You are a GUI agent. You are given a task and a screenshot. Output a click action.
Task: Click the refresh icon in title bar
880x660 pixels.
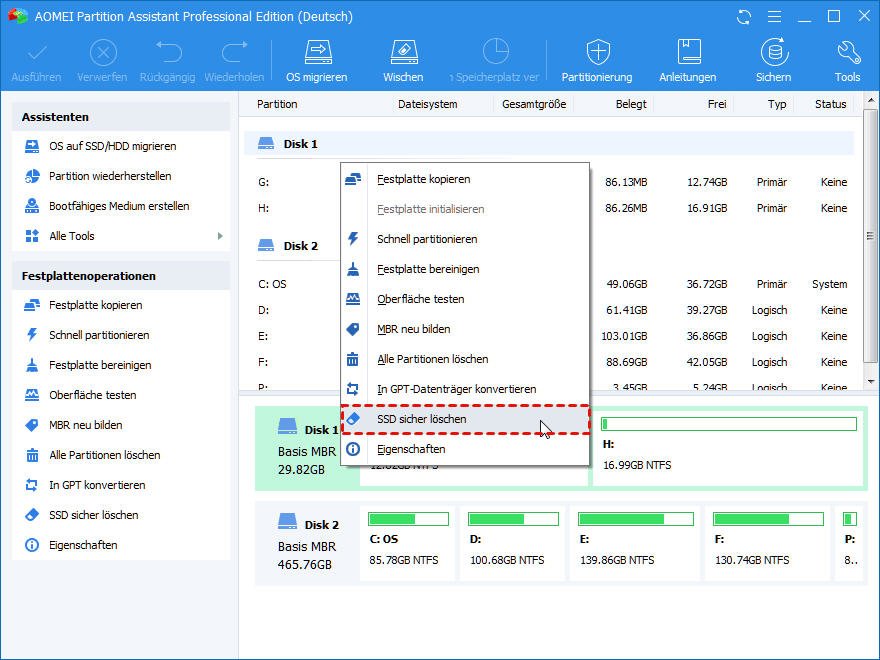tap(744, 17)
